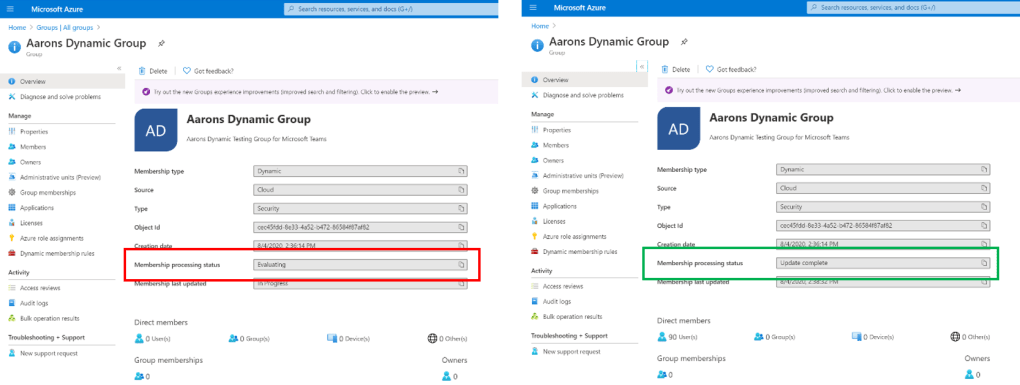Open the hamburger menu in right screenshot
Screen dimensions: 1020x385
[x=533, y=8]
